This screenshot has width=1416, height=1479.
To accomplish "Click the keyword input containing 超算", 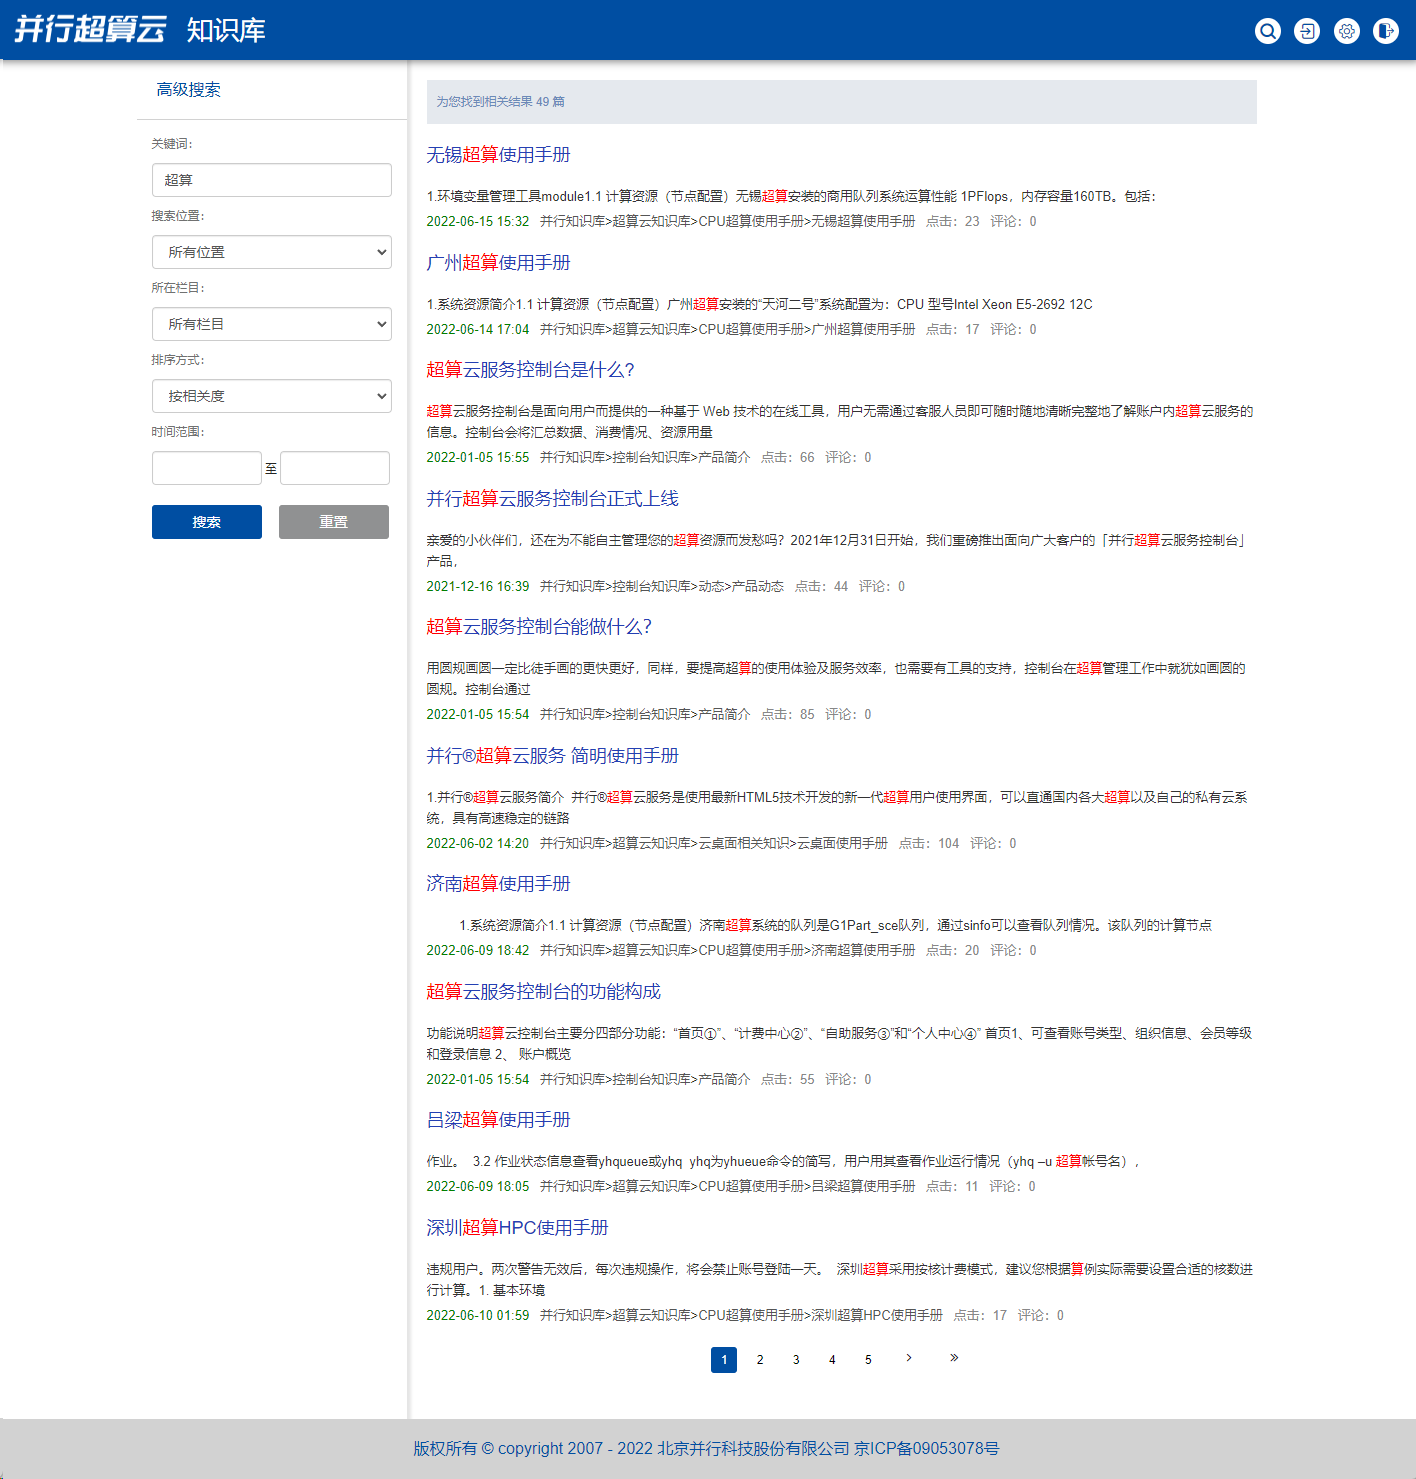I will pyautogui.click(x=272, y=180).
